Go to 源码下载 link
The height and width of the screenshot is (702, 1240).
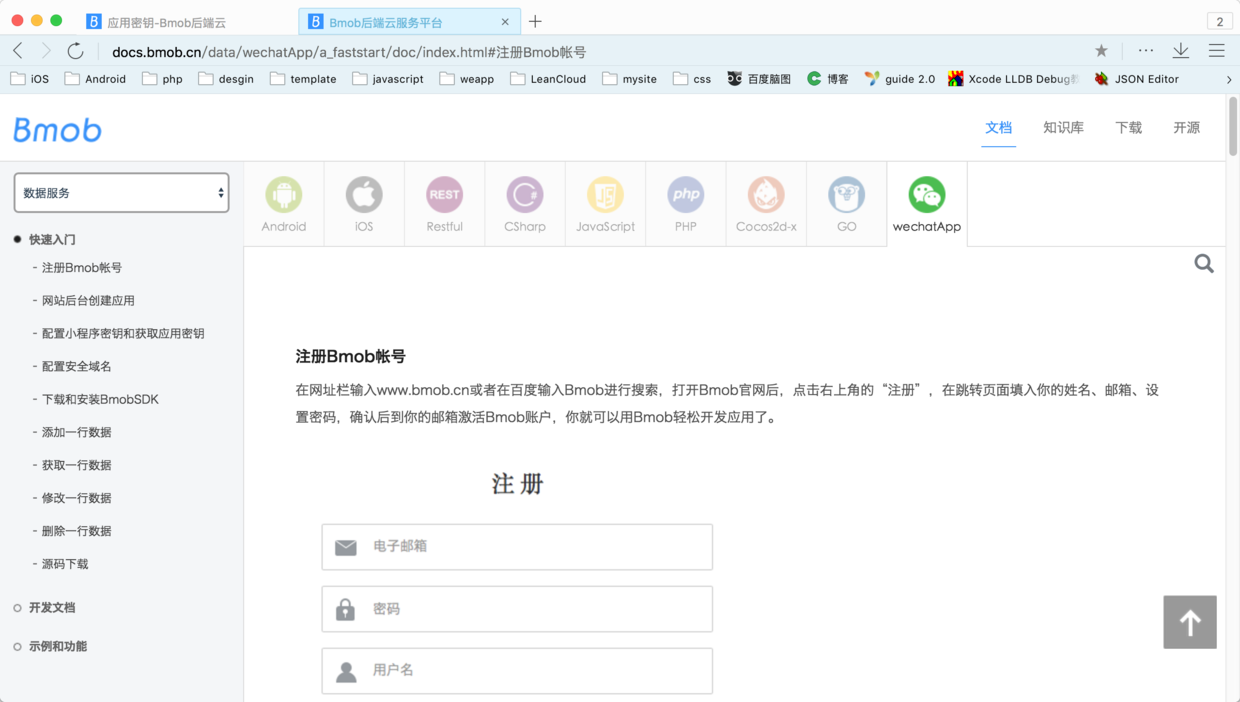[x=65, y=564]
